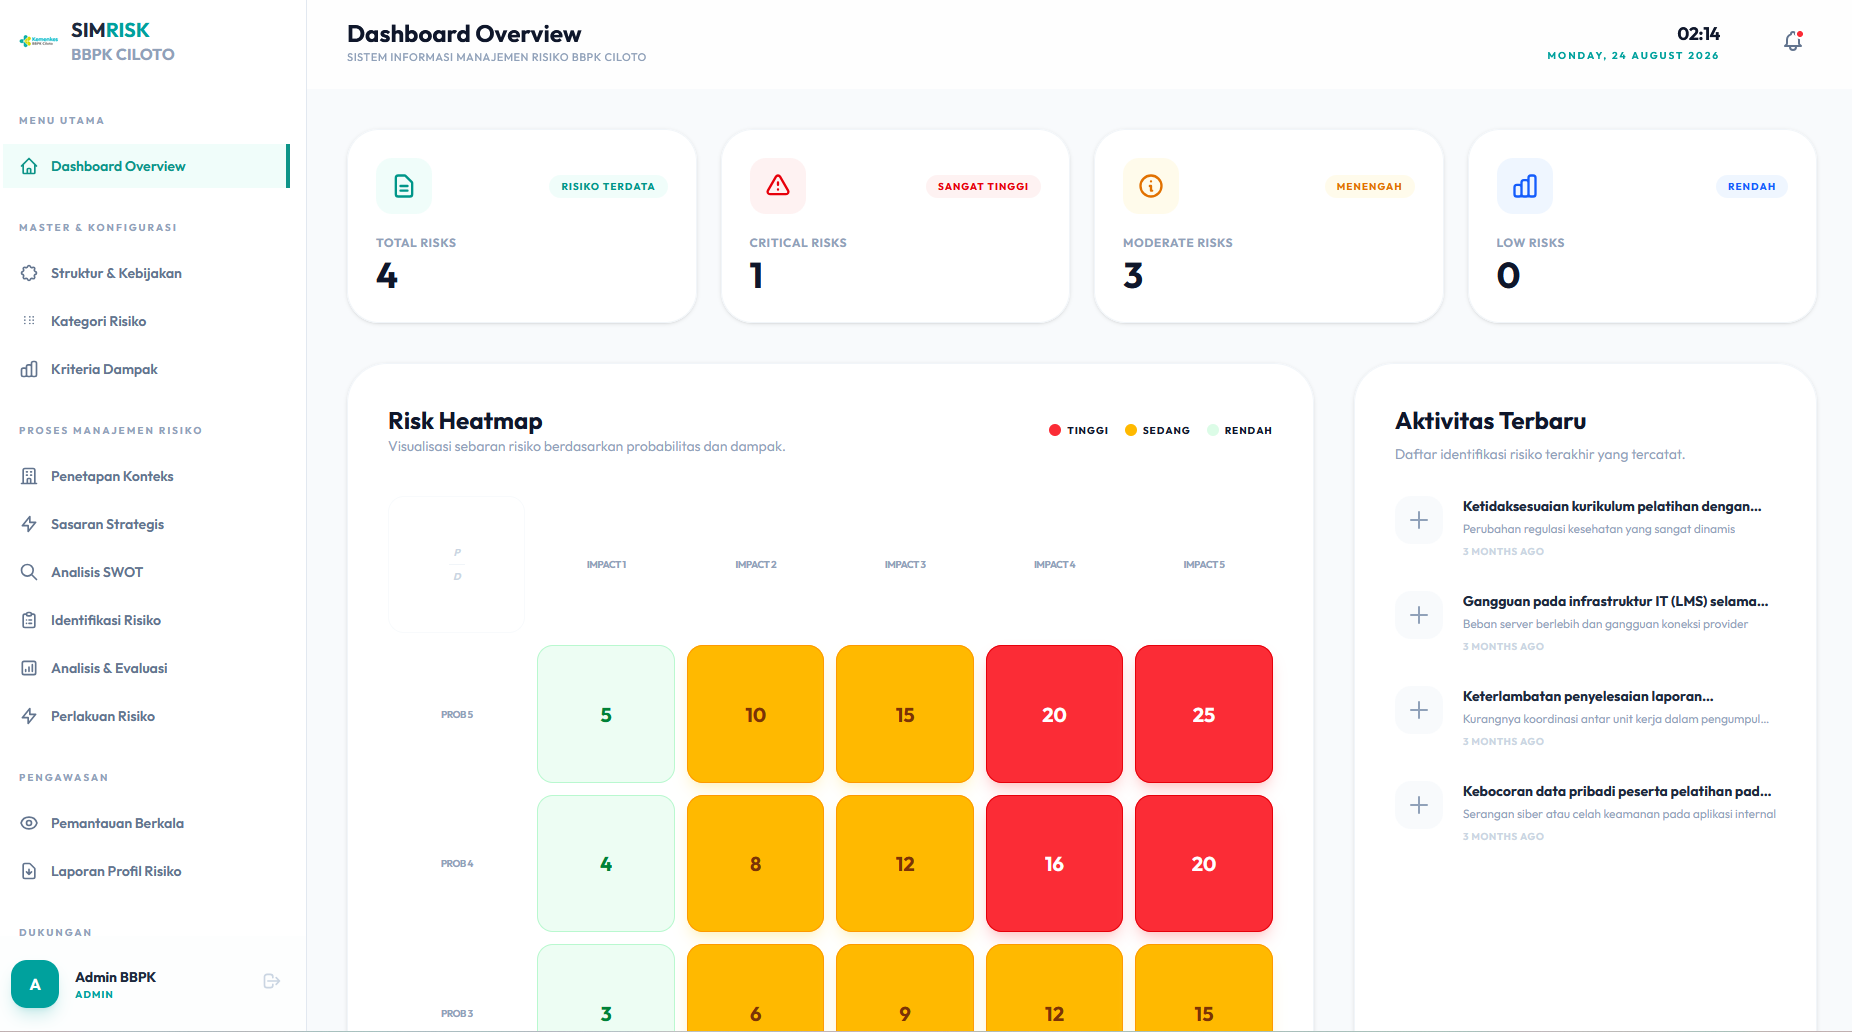
Task: Click the Admin BBPK user name
Action: pyautogui.click(x=115, y=977)
